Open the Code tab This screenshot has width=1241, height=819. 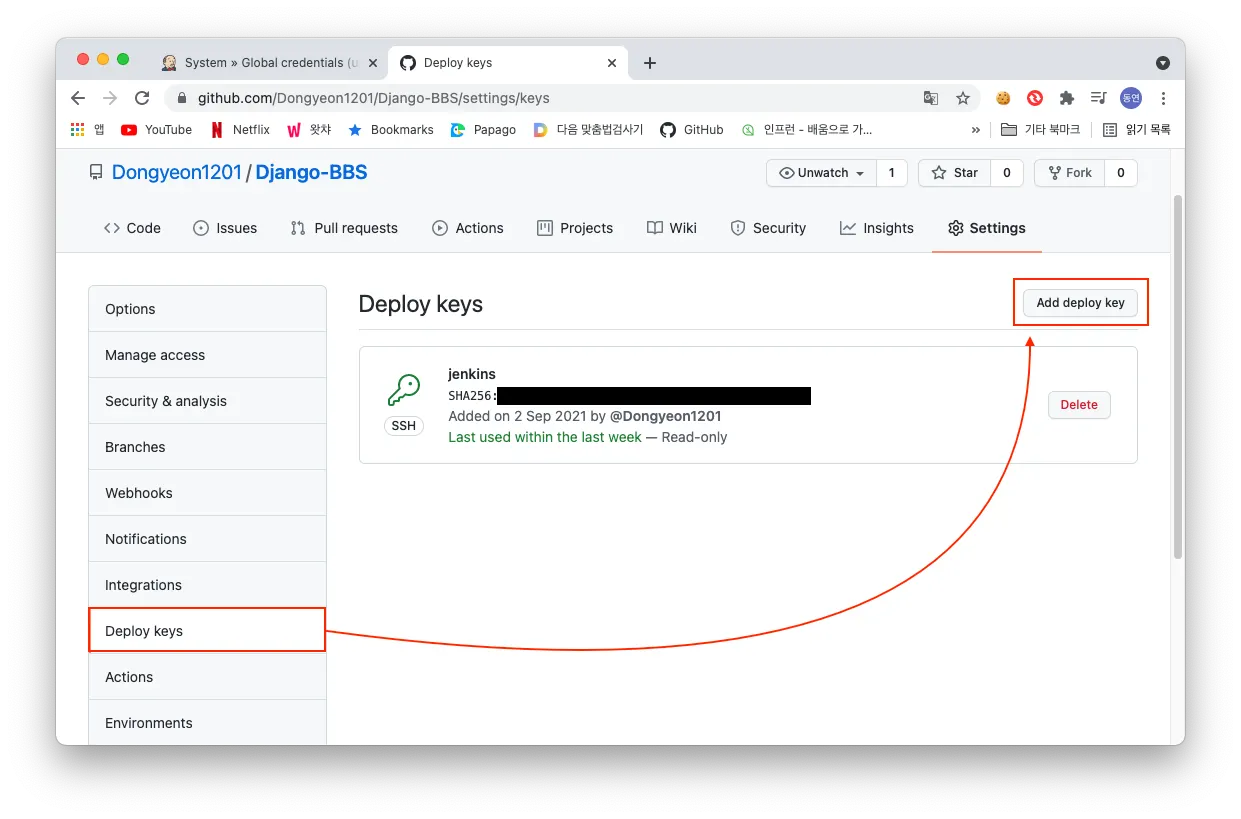tap(132, 228)
